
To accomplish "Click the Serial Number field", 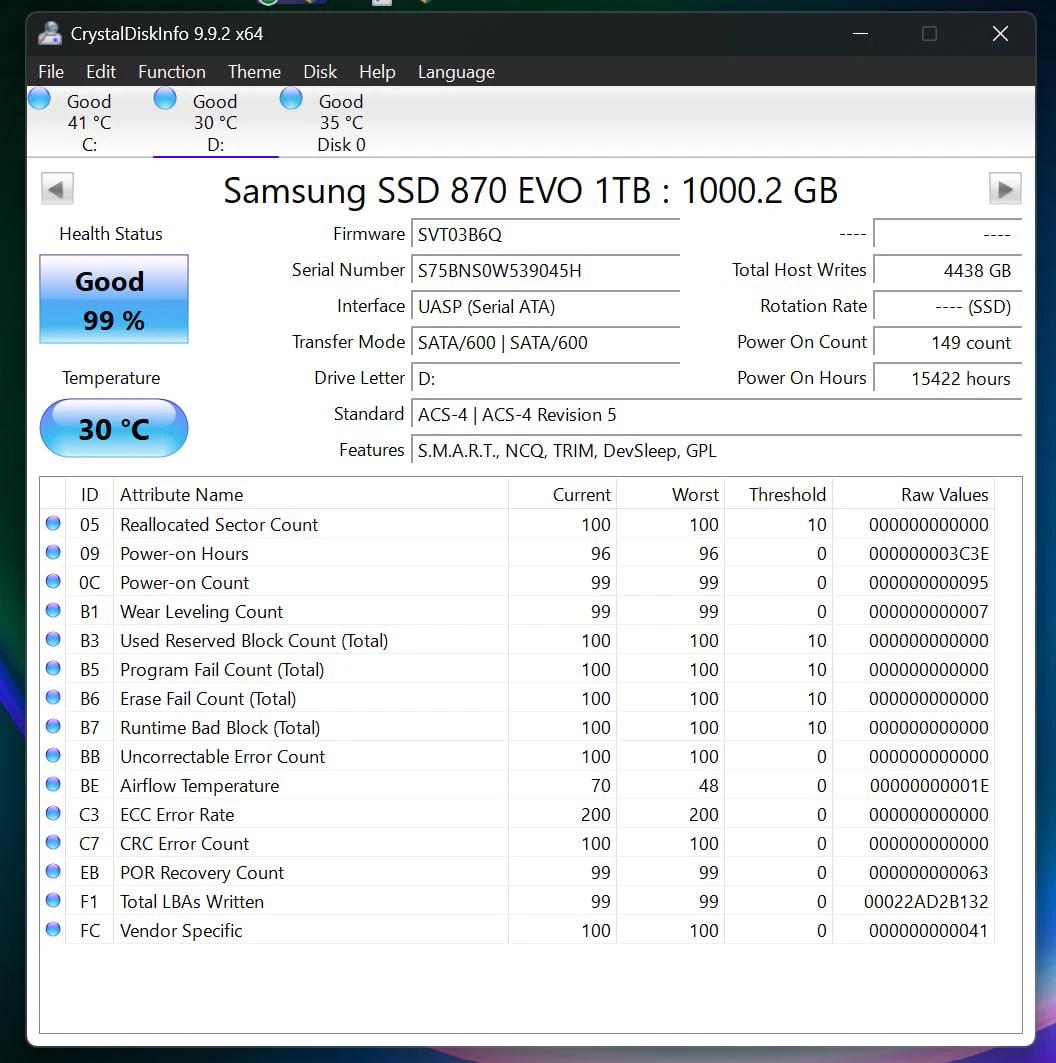I will (546, 270).
